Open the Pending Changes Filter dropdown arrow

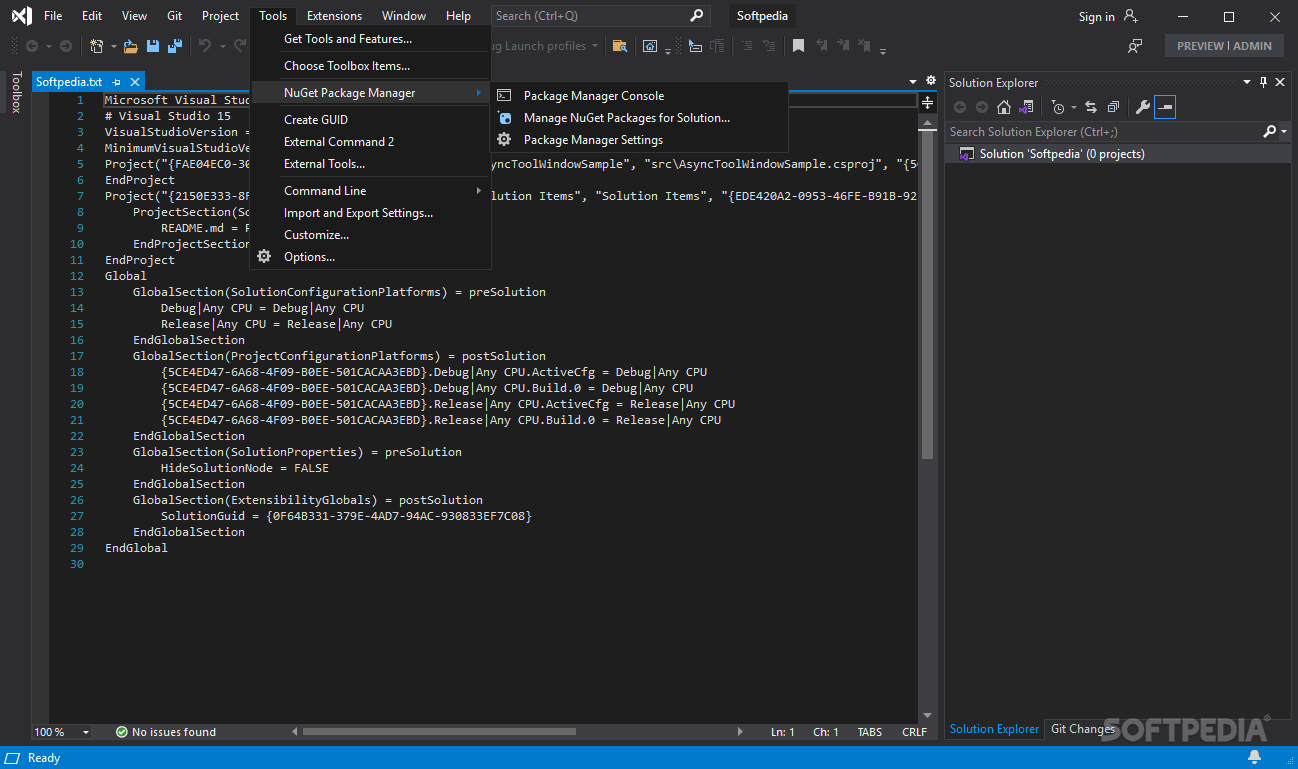click(1073, 107)
